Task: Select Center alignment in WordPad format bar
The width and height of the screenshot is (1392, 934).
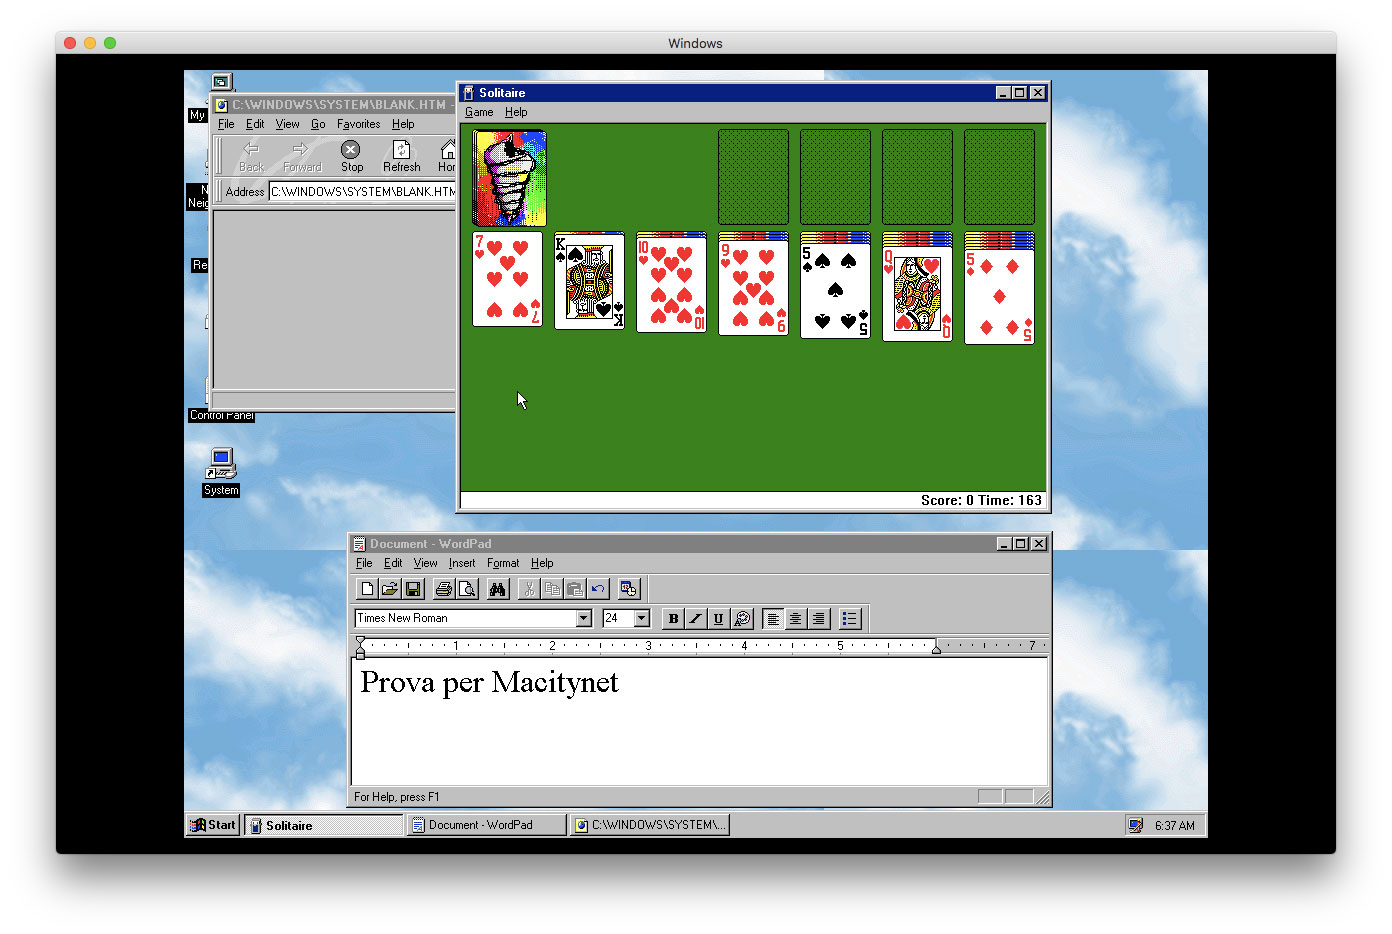Action: 795,619
